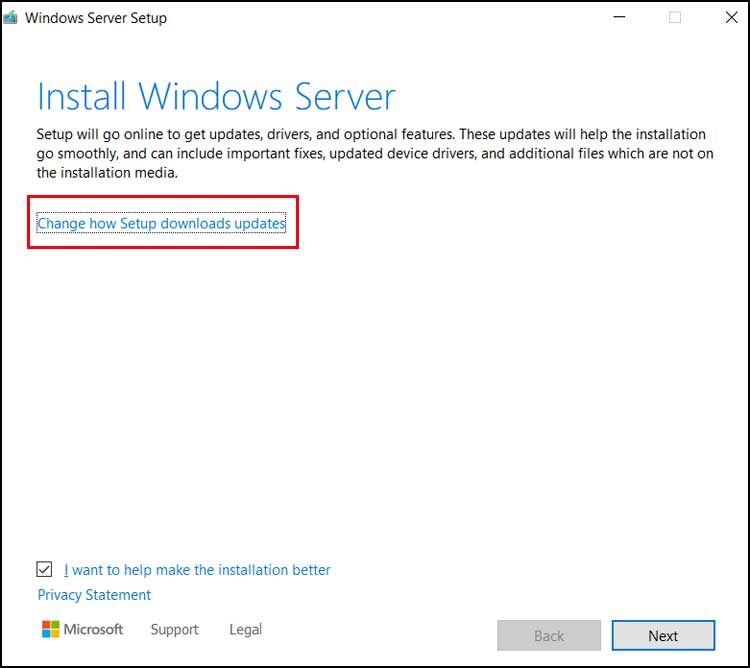Screen dimensions: 750x668
Task: Click the 'Windows Server Setup' title bar text
Action: click(96, 18)
